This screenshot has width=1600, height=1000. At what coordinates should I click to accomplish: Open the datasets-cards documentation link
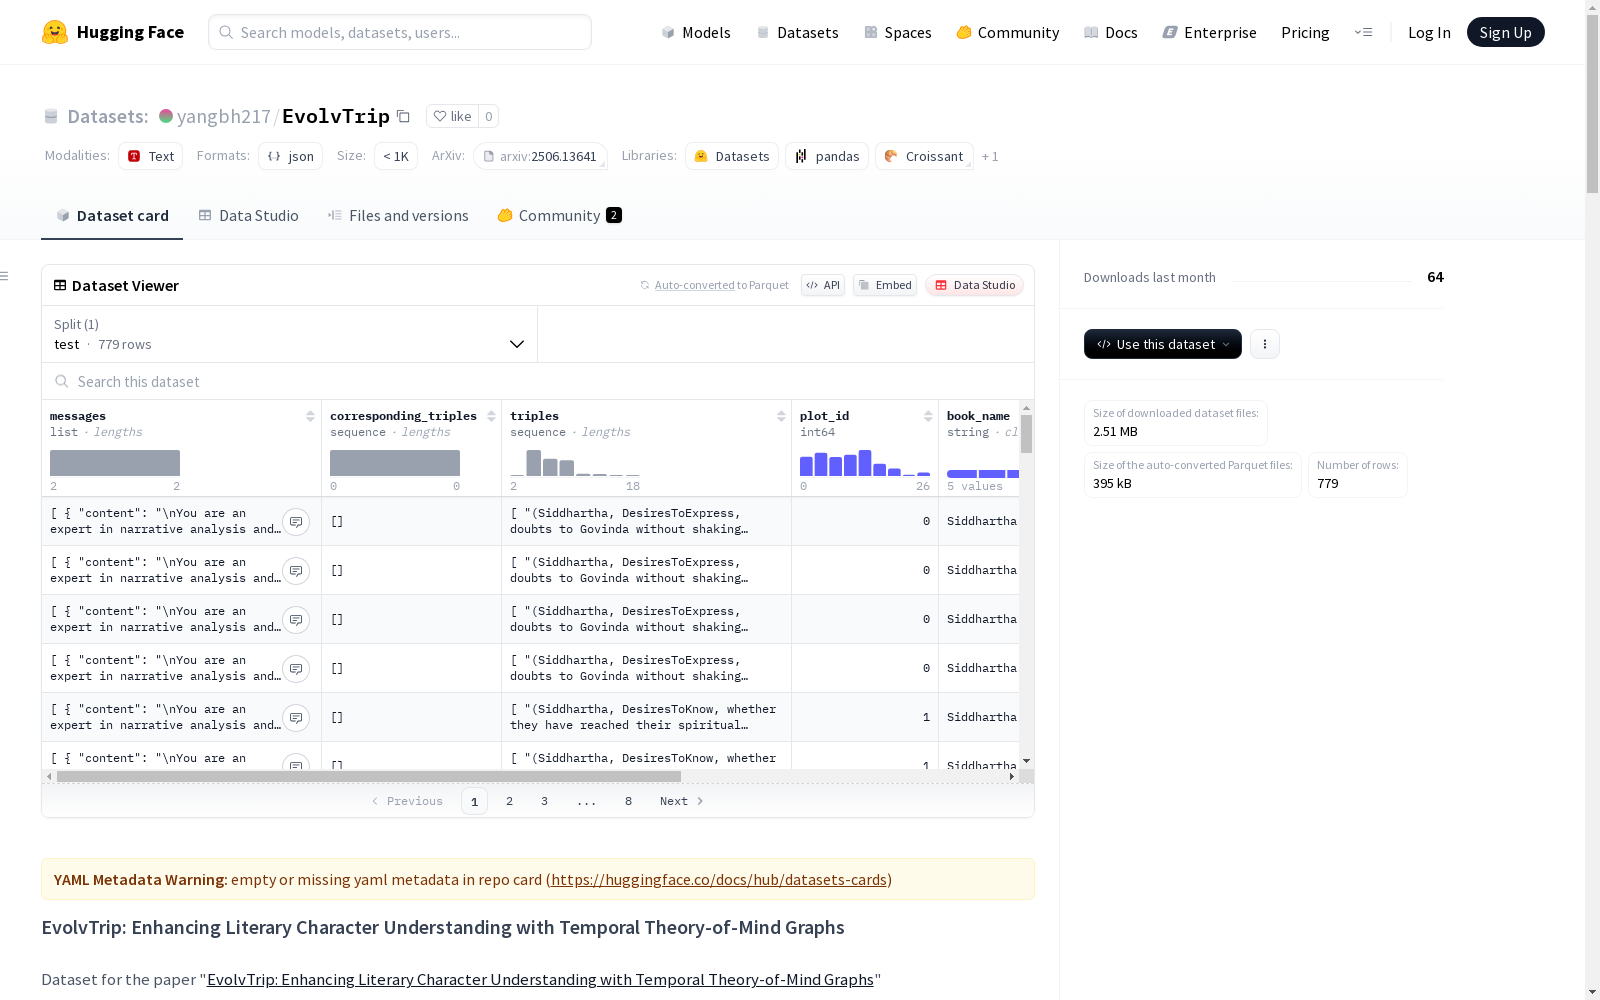click(x=719, y=880)
